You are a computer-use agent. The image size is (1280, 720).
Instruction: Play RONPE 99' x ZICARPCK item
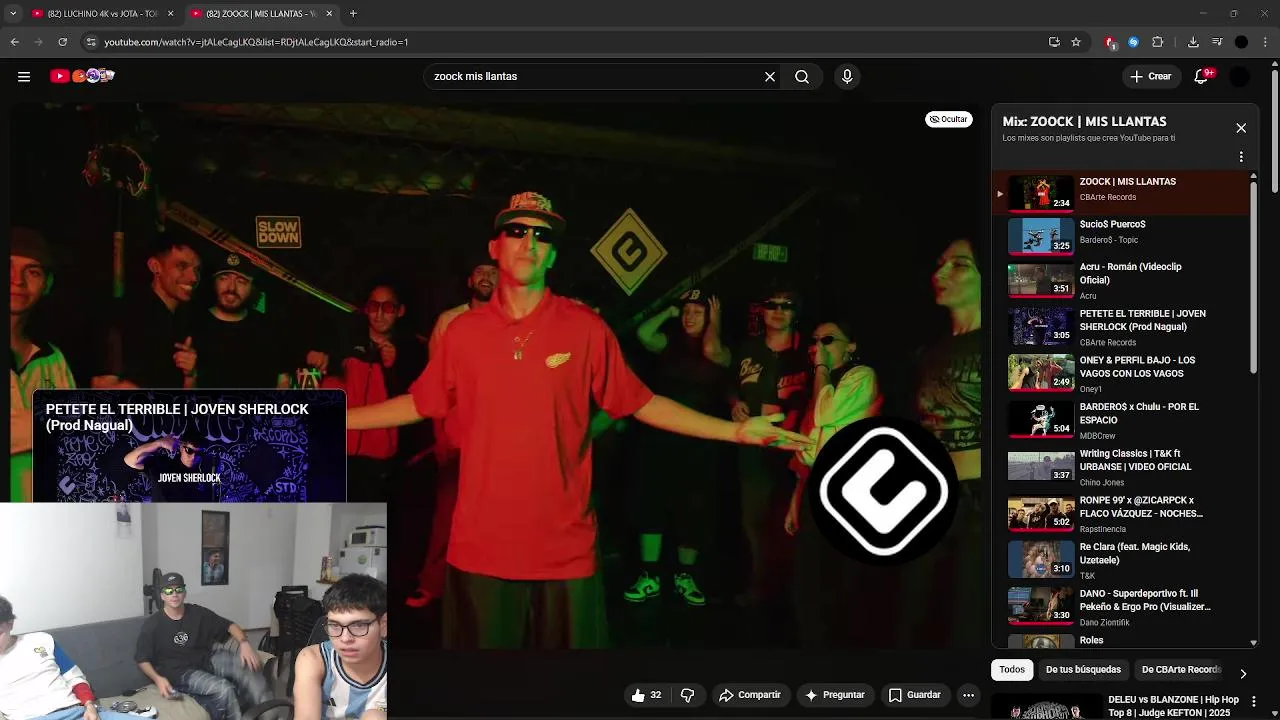[1122, 514]
